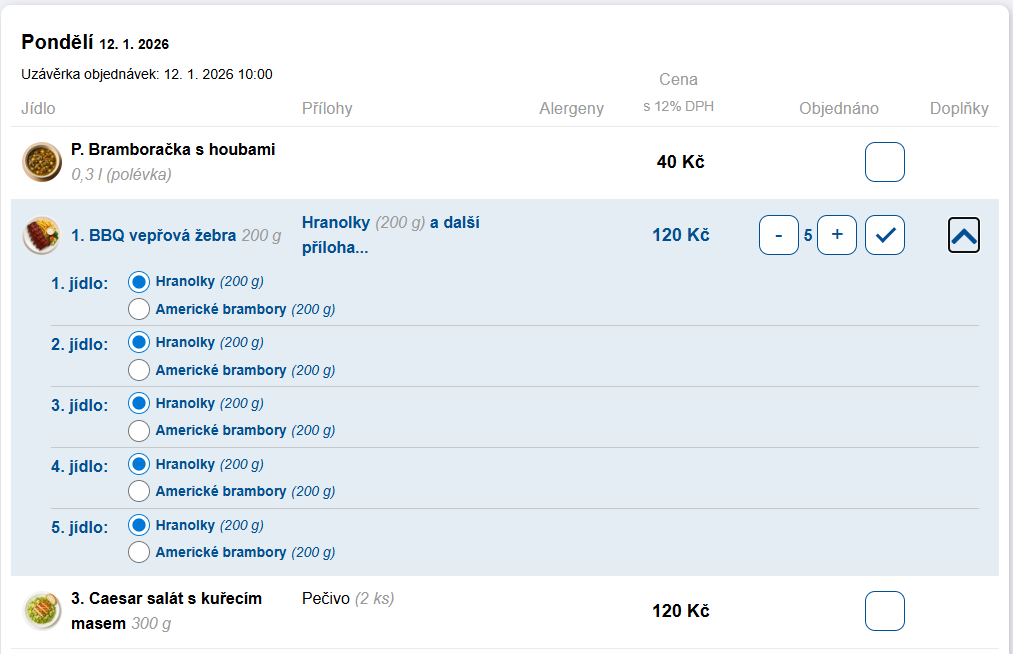The height and width of the screenshot is (654, 1013).
Task: Choose Americké brambory for 2. jídlo
Action: [x=140, y=370]
